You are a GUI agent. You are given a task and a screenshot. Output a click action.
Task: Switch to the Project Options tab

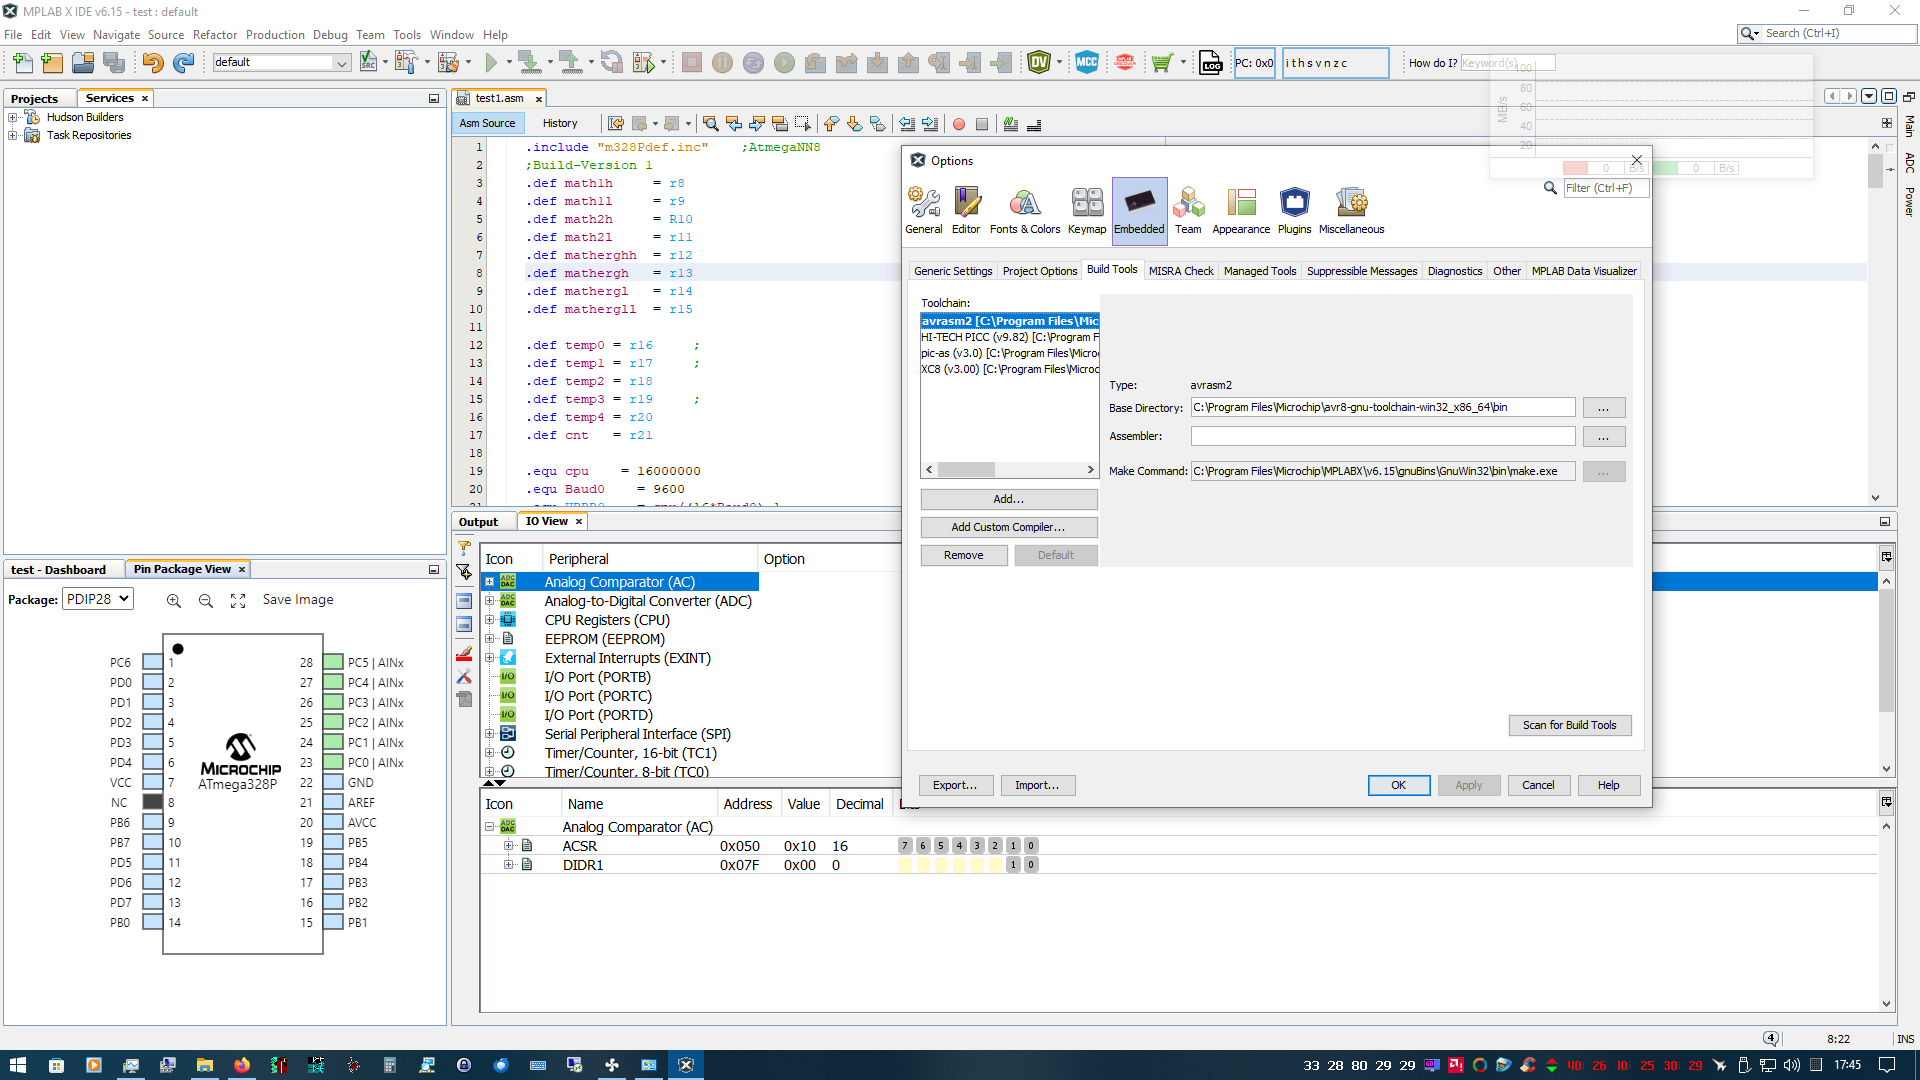[x=1040, y=271]
